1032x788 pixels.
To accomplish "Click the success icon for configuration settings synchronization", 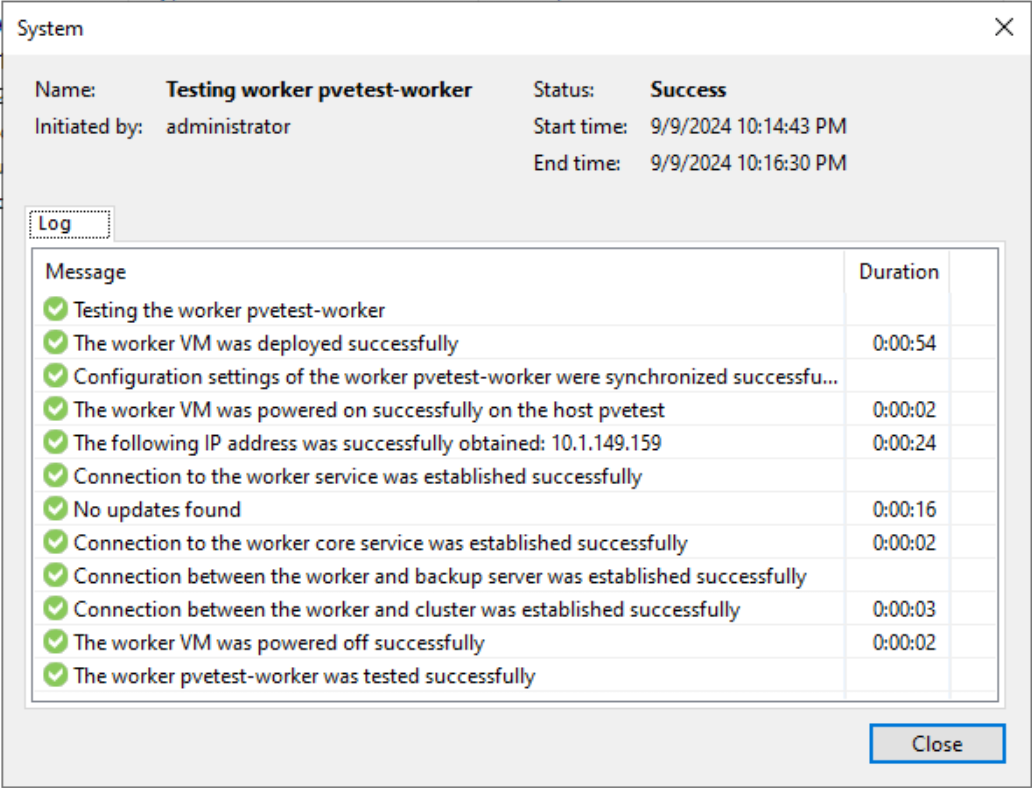I will [x=55, y=375].
